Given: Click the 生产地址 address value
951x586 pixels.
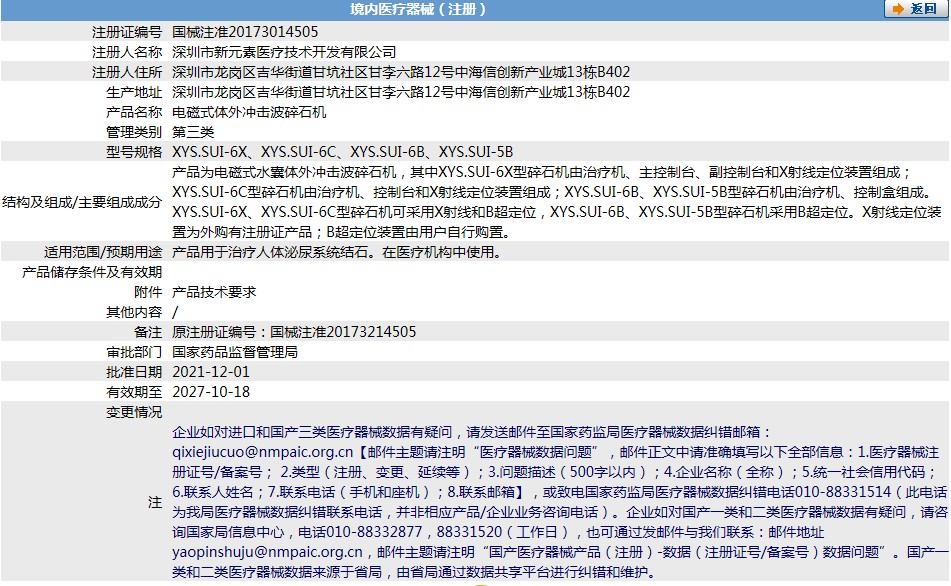Looking at the screenshot, I should [401, 92].
